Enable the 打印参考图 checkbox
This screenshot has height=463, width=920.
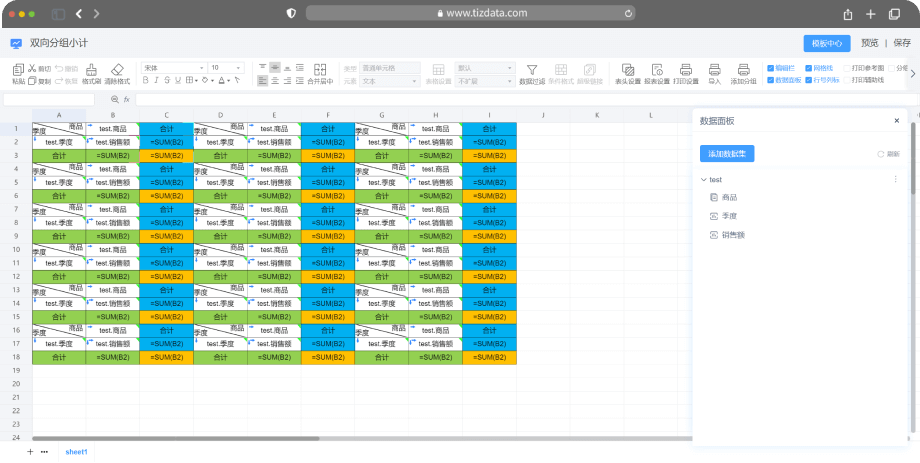(x=846, y=68)
